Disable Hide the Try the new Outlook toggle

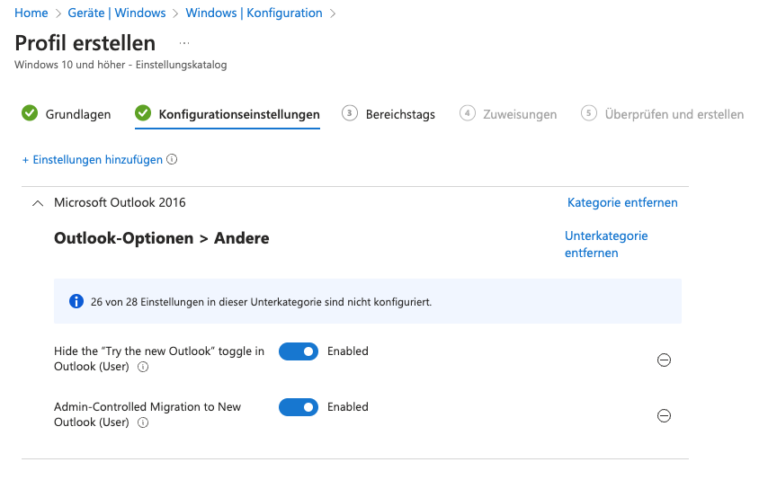click(x=298, y=351)
